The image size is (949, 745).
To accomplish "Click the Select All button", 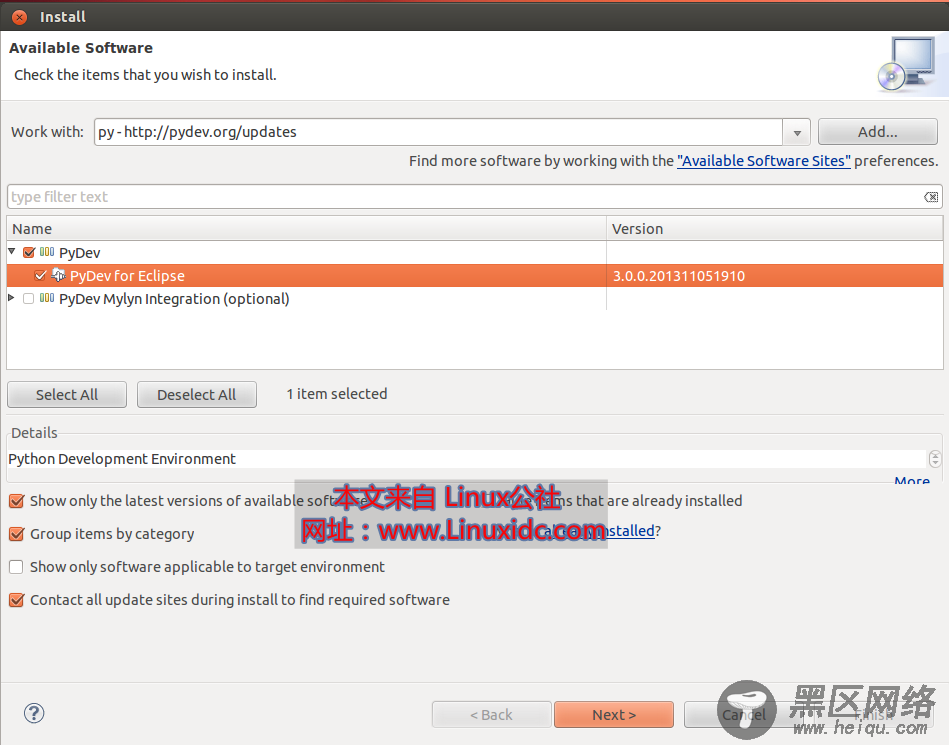I will tap(67, 395).
